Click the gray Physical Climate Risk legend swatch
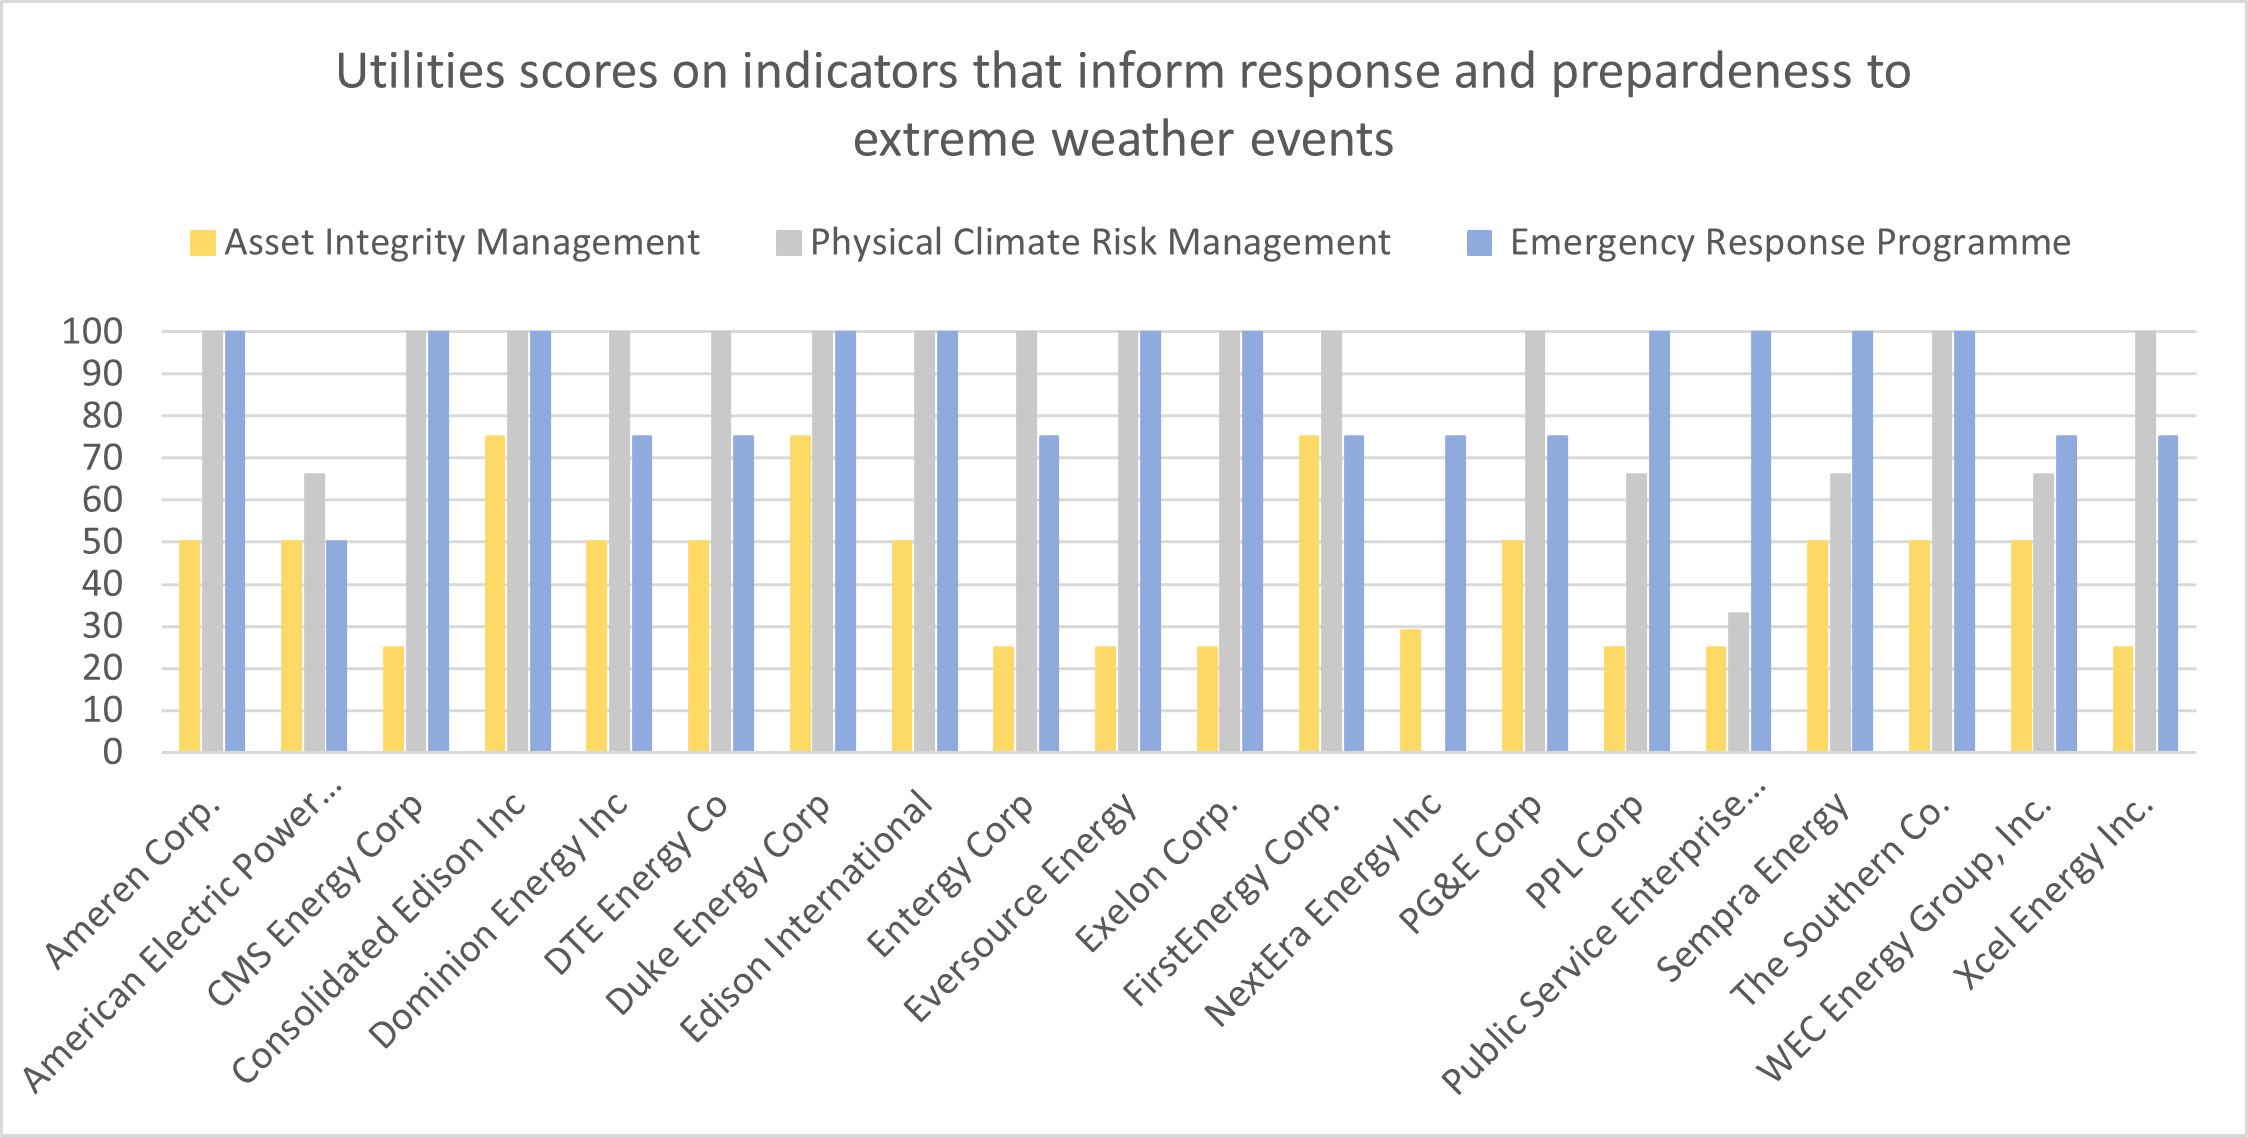The height and width of the screenshot is (1137, 2248). click(788, 243)
